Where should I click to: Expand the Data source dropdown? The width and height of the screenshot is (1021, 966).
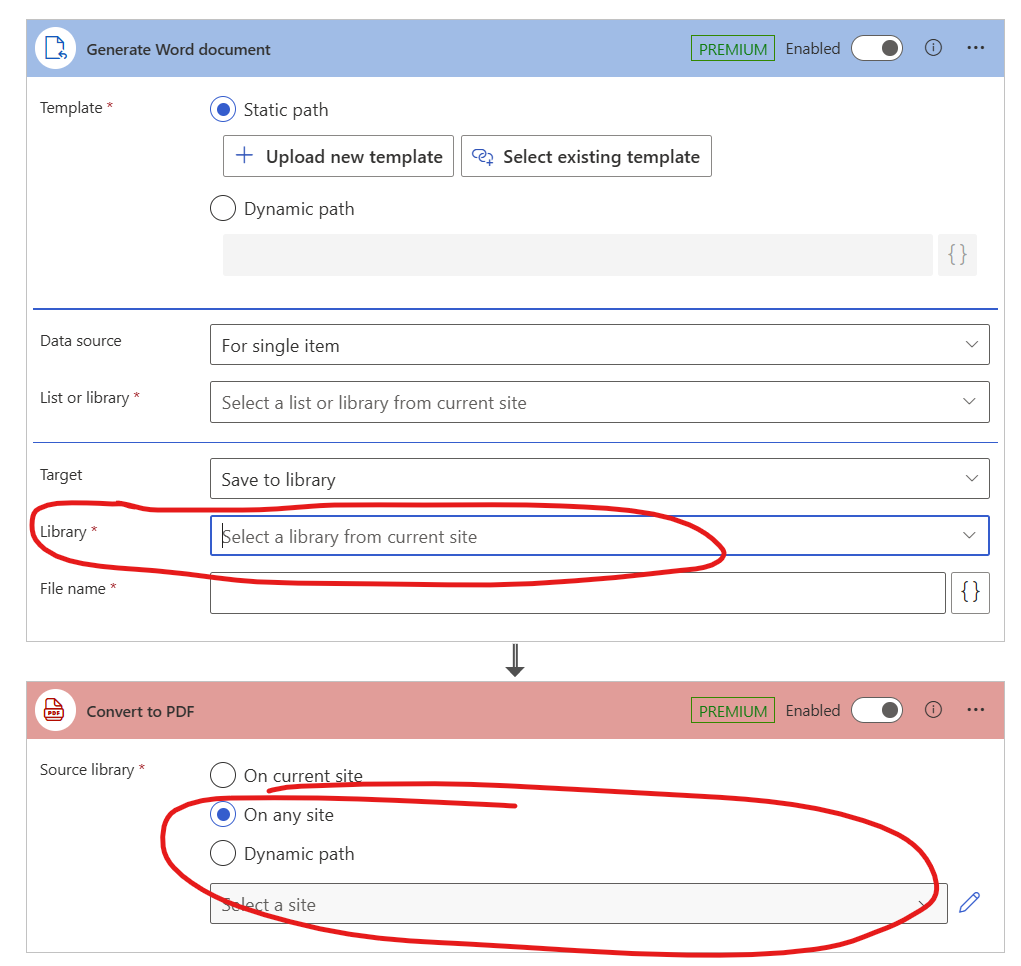click(599, 345)
